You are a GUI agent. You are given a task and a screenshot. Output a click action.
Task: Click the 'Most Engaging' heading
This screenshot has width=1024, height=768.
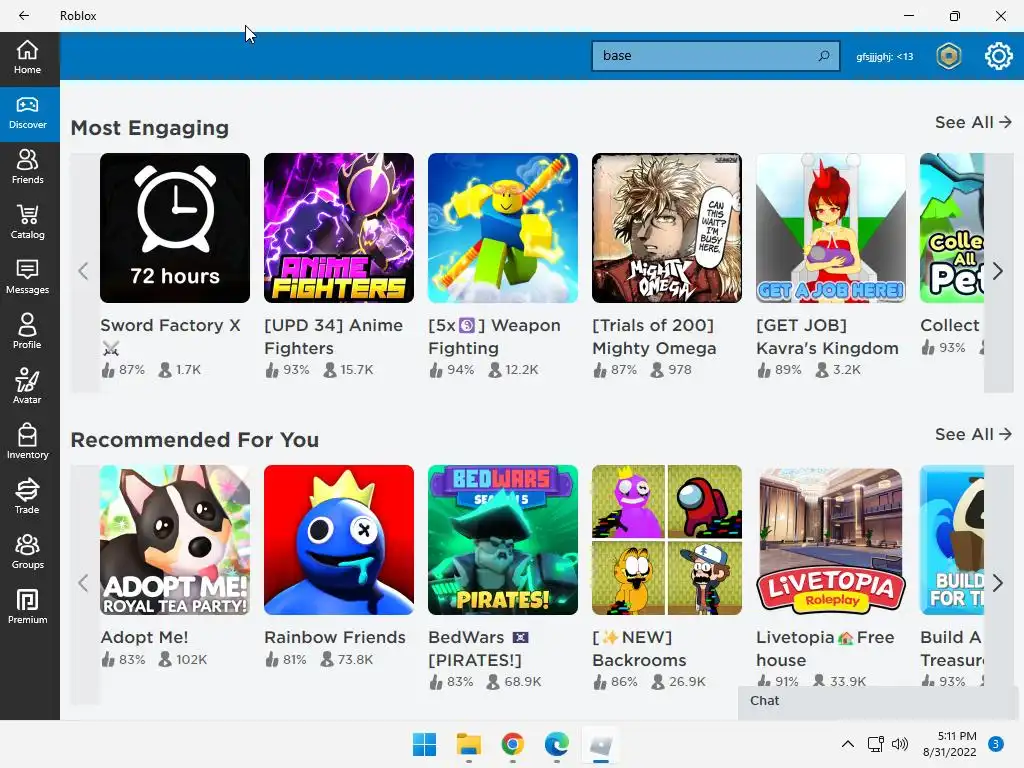coord(150,128)
